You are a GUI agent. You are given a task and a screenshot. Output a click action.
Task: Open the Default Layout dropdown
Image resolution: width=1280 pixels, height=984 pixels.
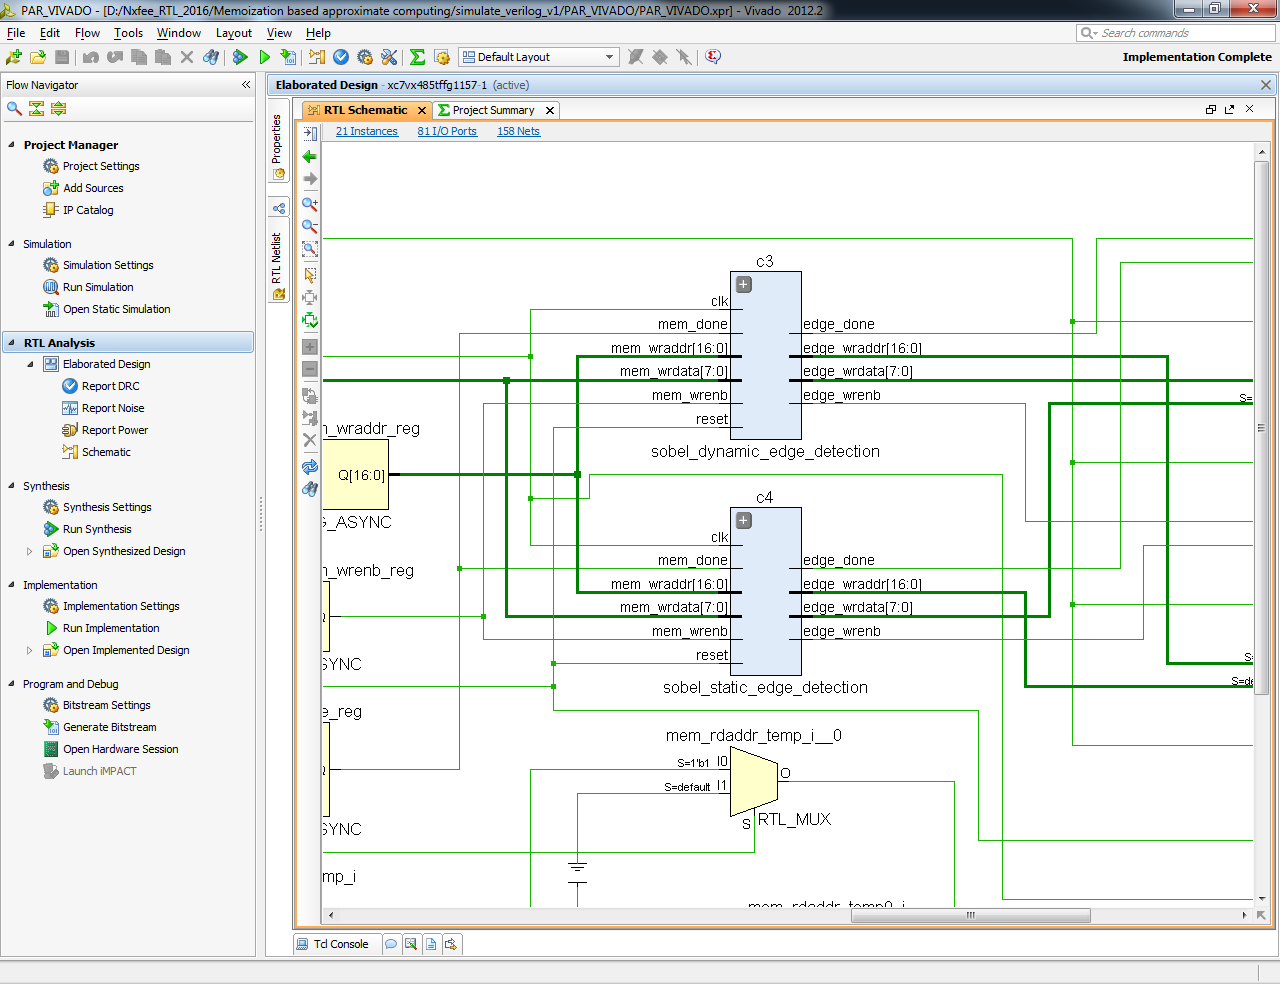[x=539, y=57]
